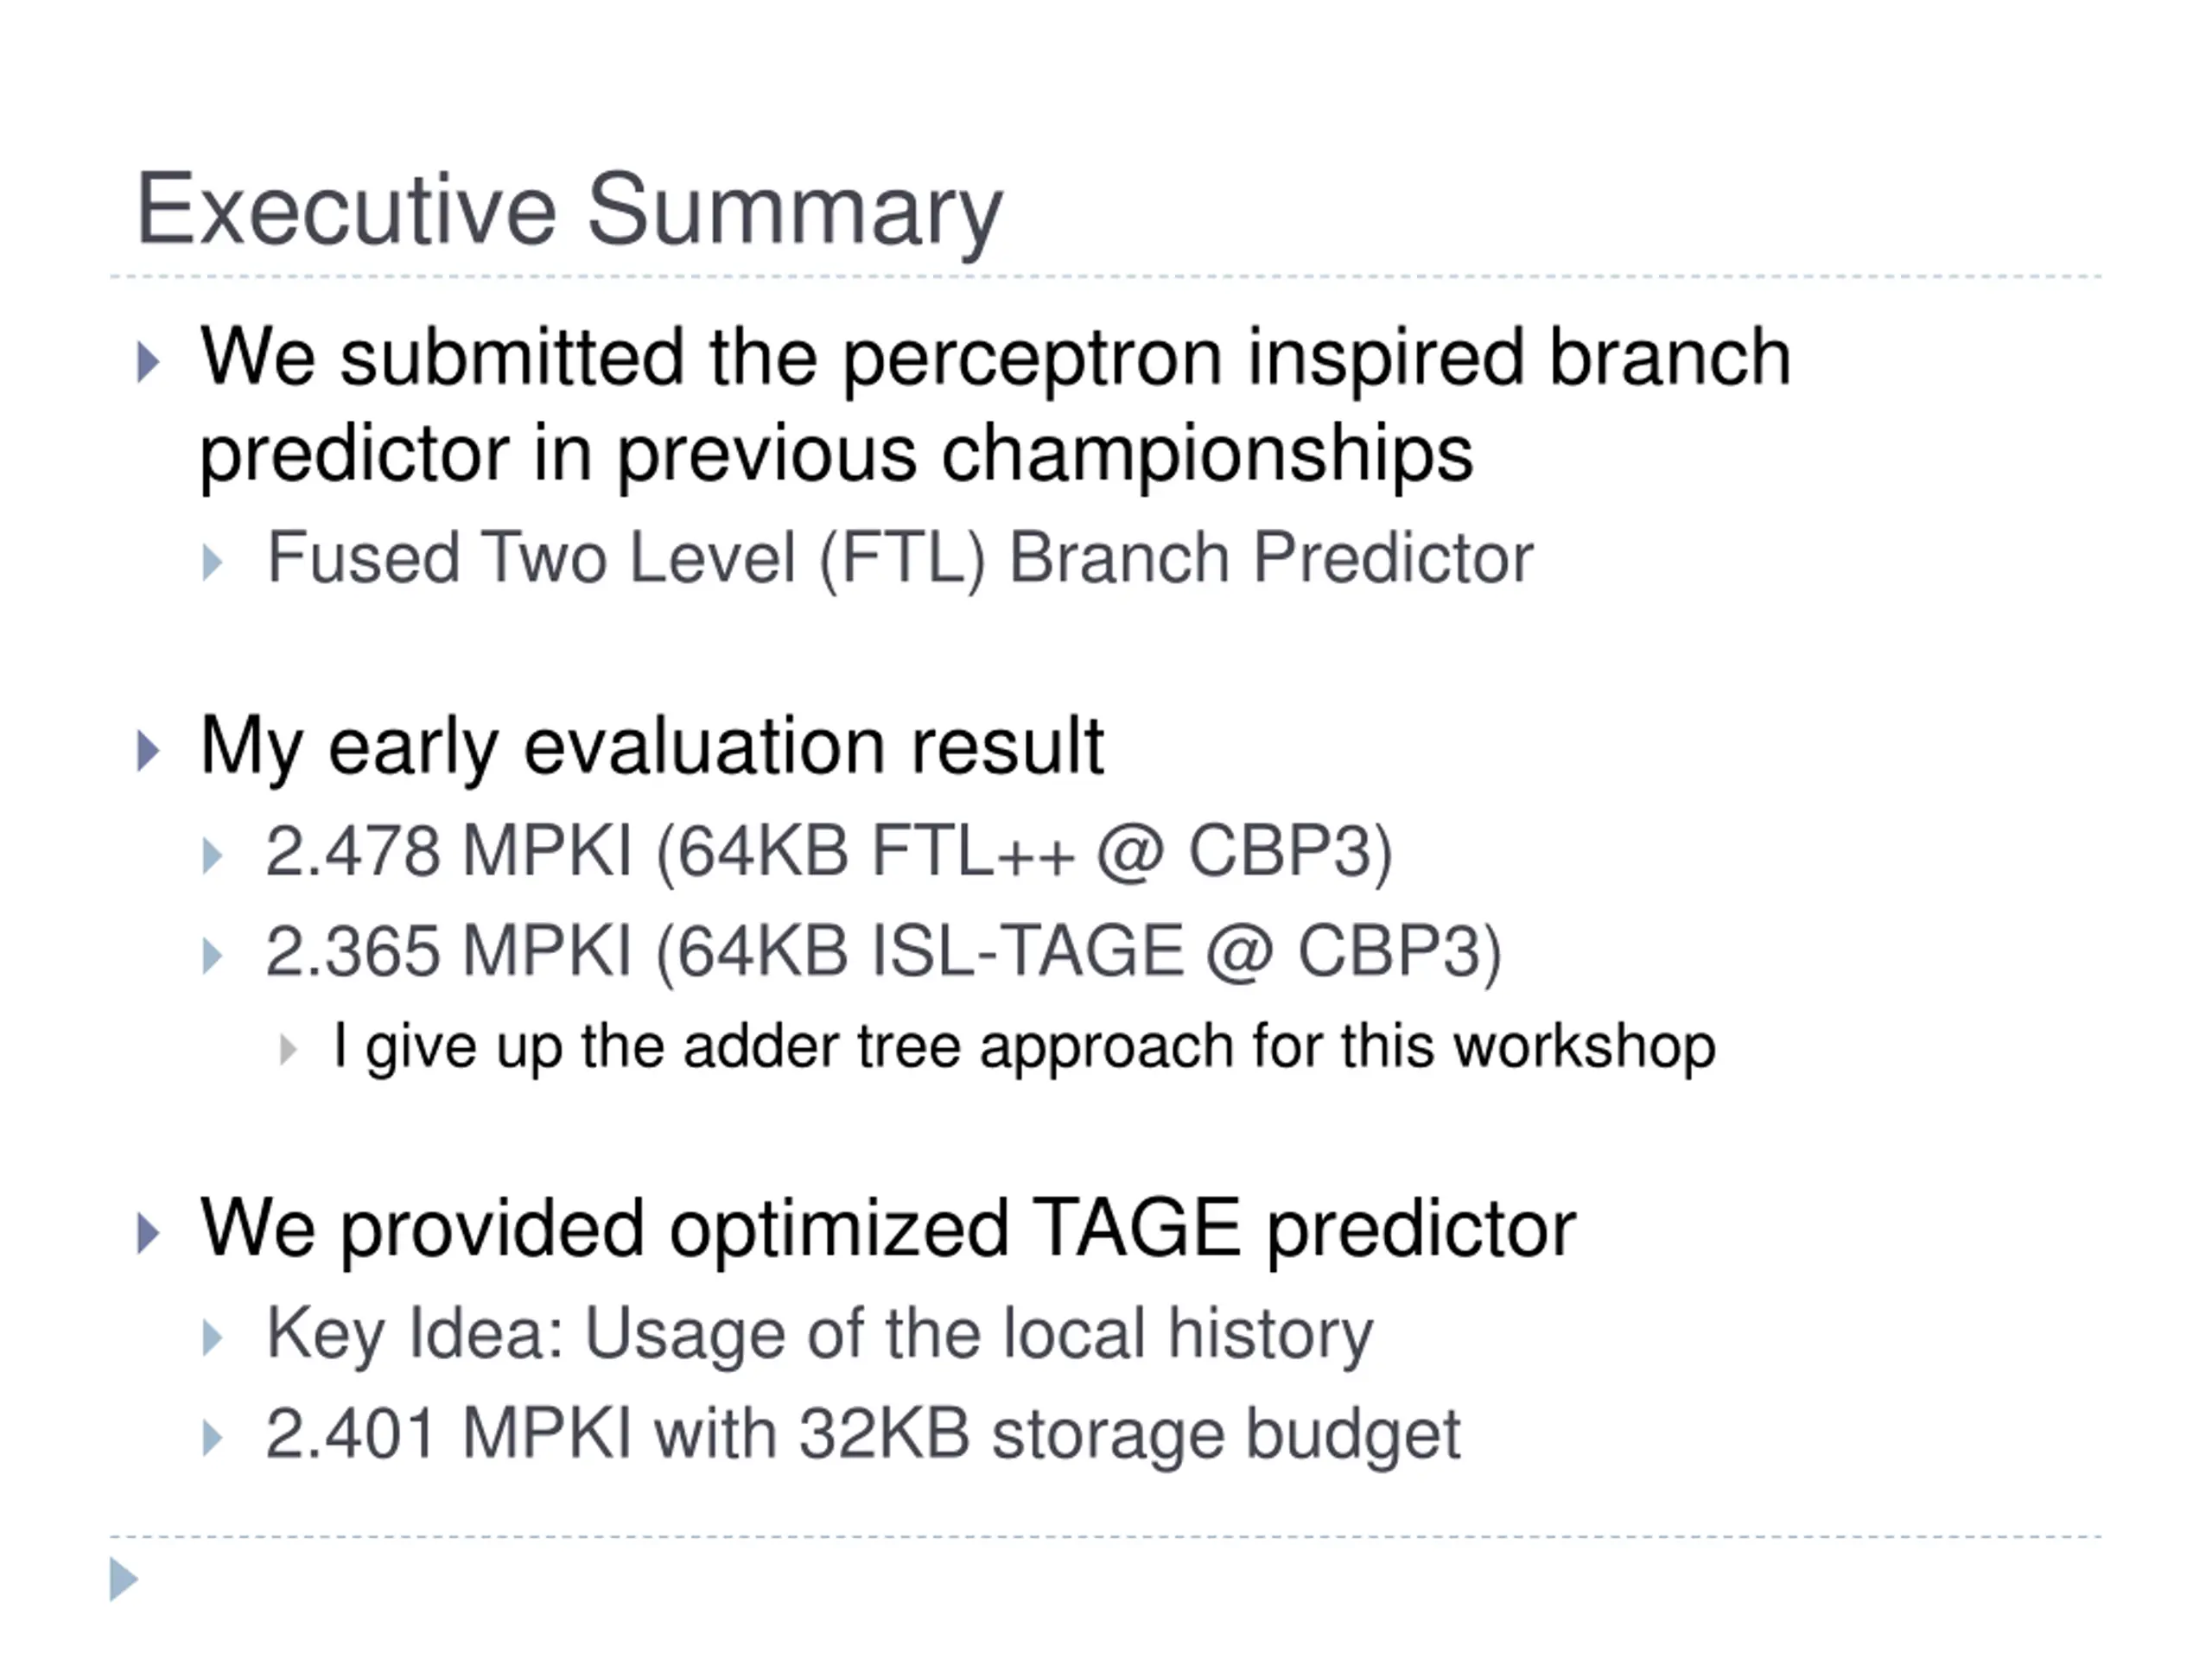
Task: Click 'I give up the adder tree approach' text
Action: pyautogui.click(x=1024, y=1048)
